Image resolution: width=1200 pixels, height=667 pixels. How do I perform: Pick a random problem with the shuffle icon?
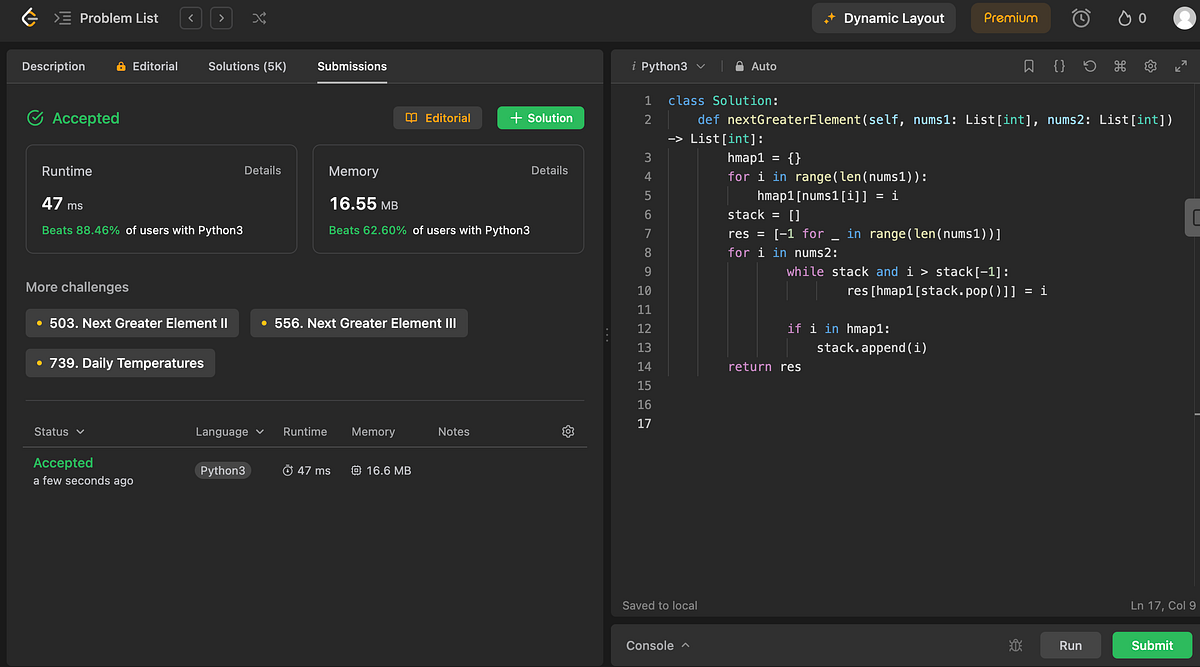259,17
